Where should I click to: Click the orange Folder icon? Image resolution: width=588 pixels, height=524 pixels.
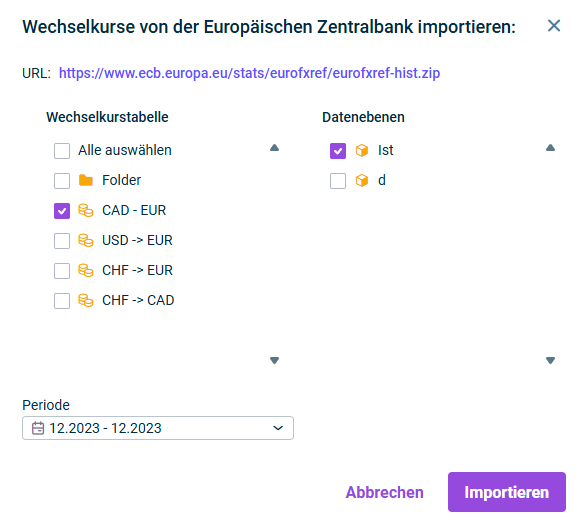[x=86, y=180]
